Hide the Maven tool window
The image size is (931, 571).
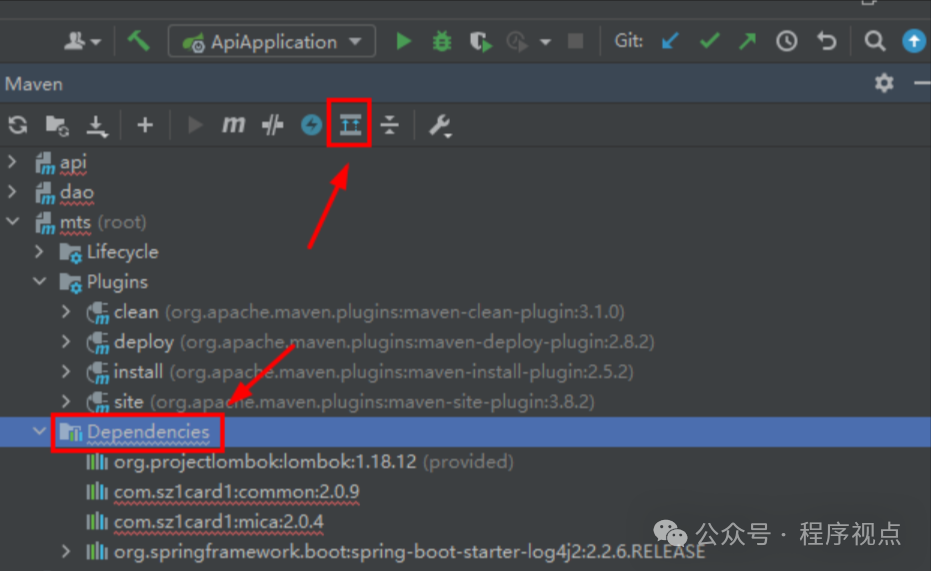tap(922, 84)
